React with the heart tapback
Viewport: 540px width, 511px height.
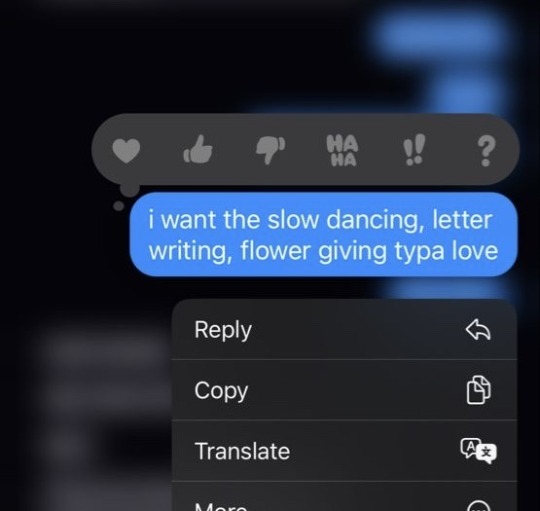(x=126, y=150)
